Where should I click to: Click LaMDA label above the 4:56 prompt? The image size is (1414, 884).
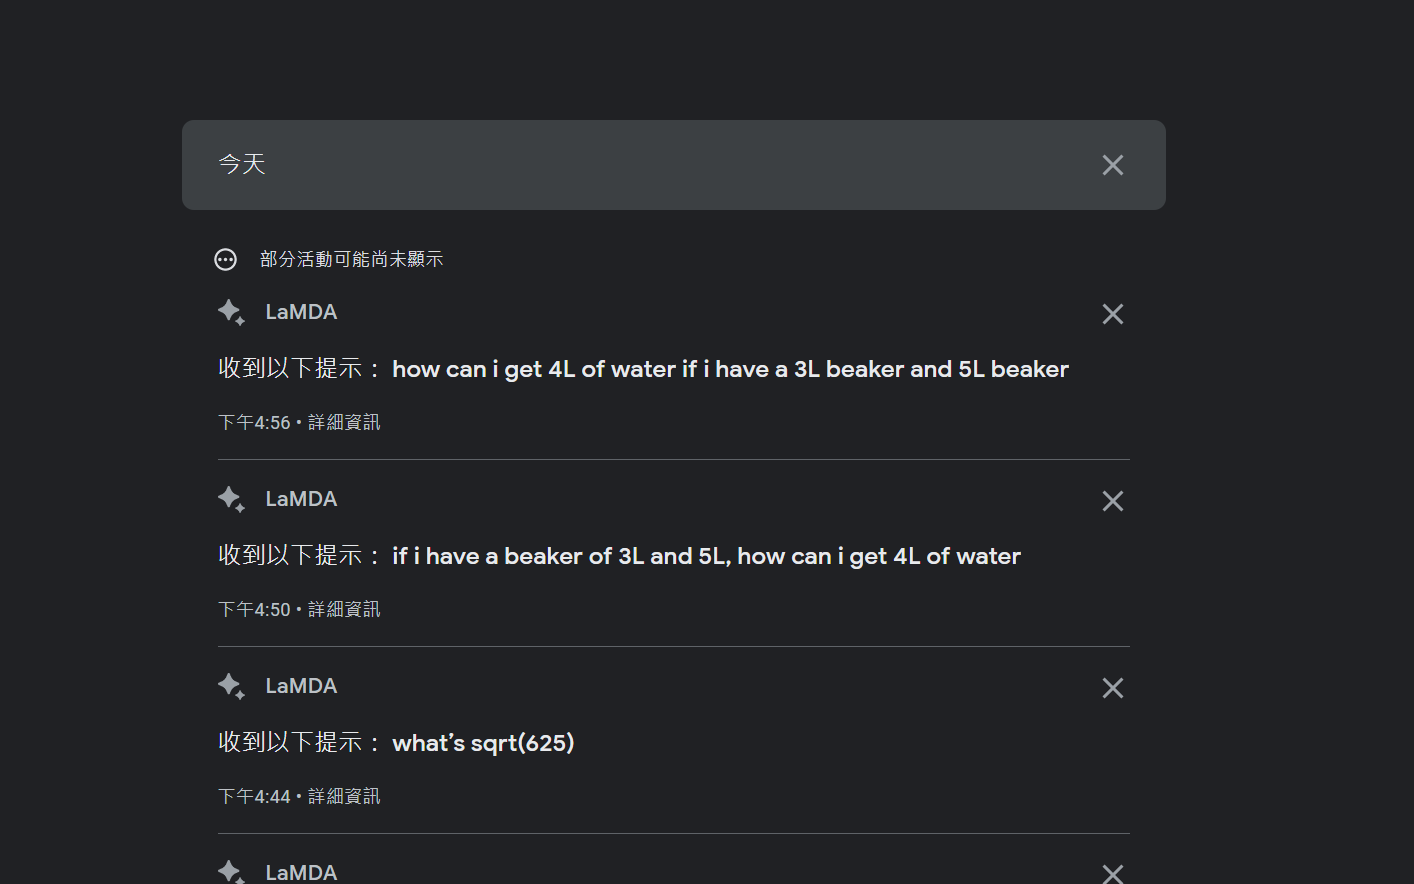301,312
